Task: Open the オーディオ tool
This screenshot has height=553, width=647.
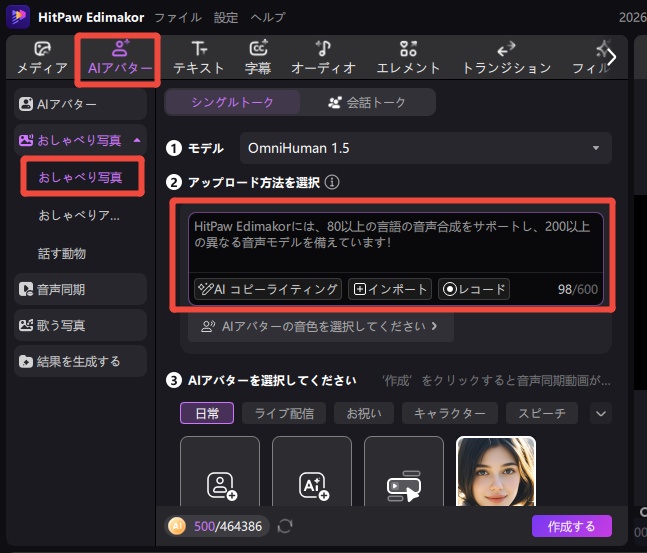Action: coord(323,58)
